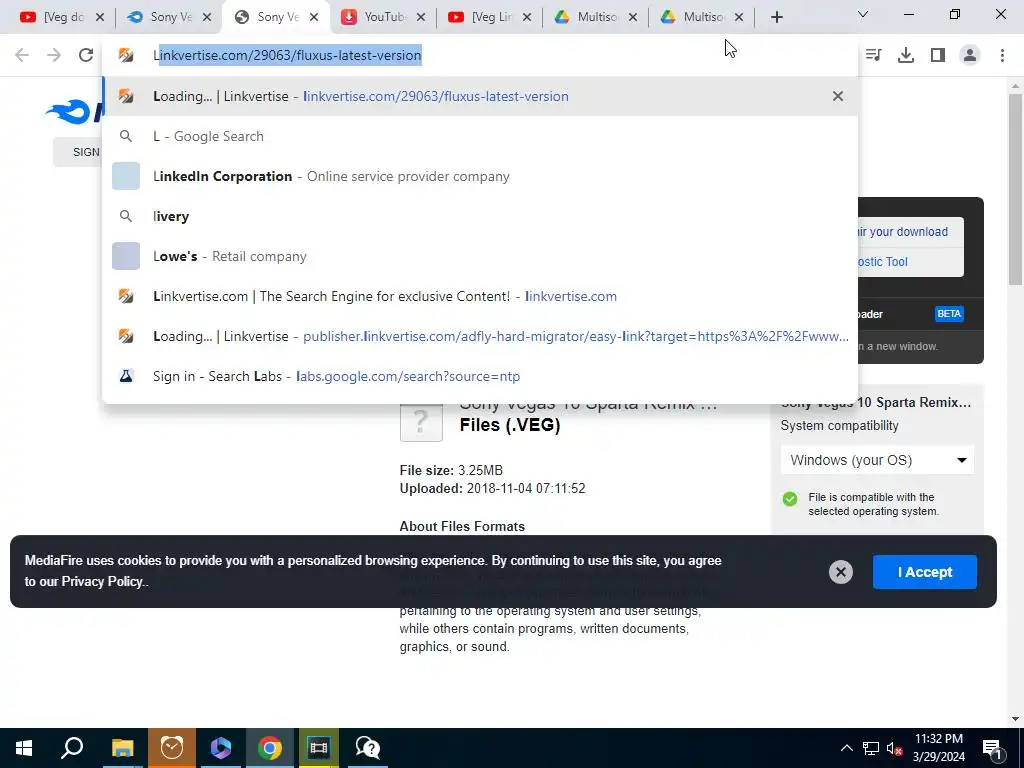Screen dimensions: 1024x768
Task: Open the tab search chevron
Action: tap(863, 14)
